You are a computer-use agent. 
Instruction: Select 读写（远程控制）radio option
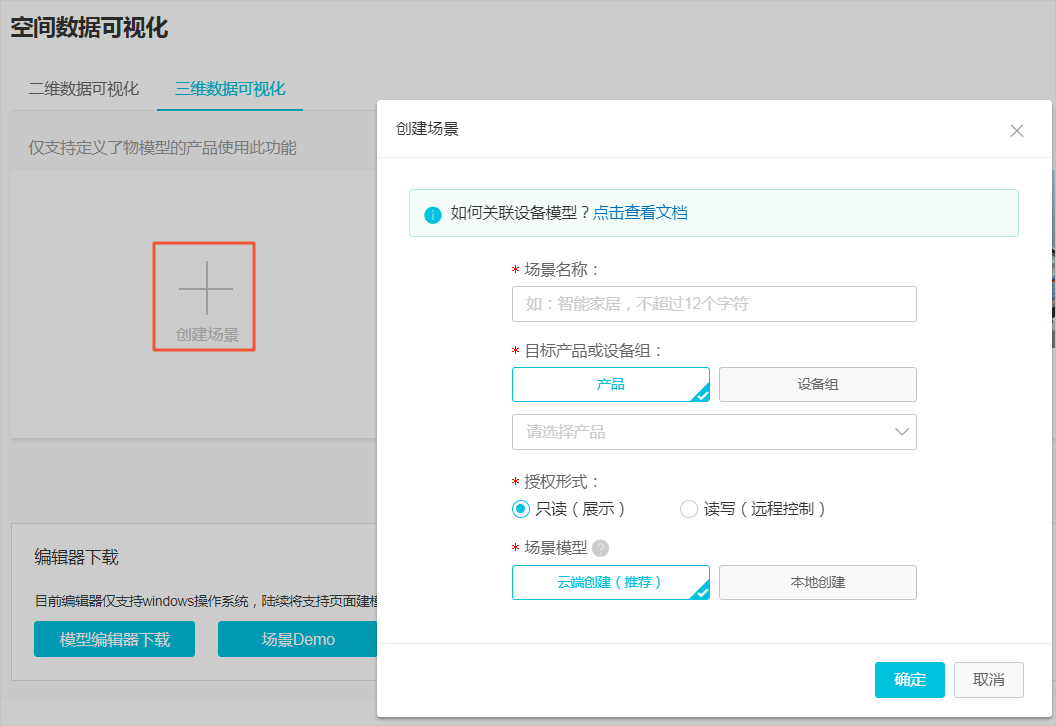pyautogui.click(x=689, y=509)
